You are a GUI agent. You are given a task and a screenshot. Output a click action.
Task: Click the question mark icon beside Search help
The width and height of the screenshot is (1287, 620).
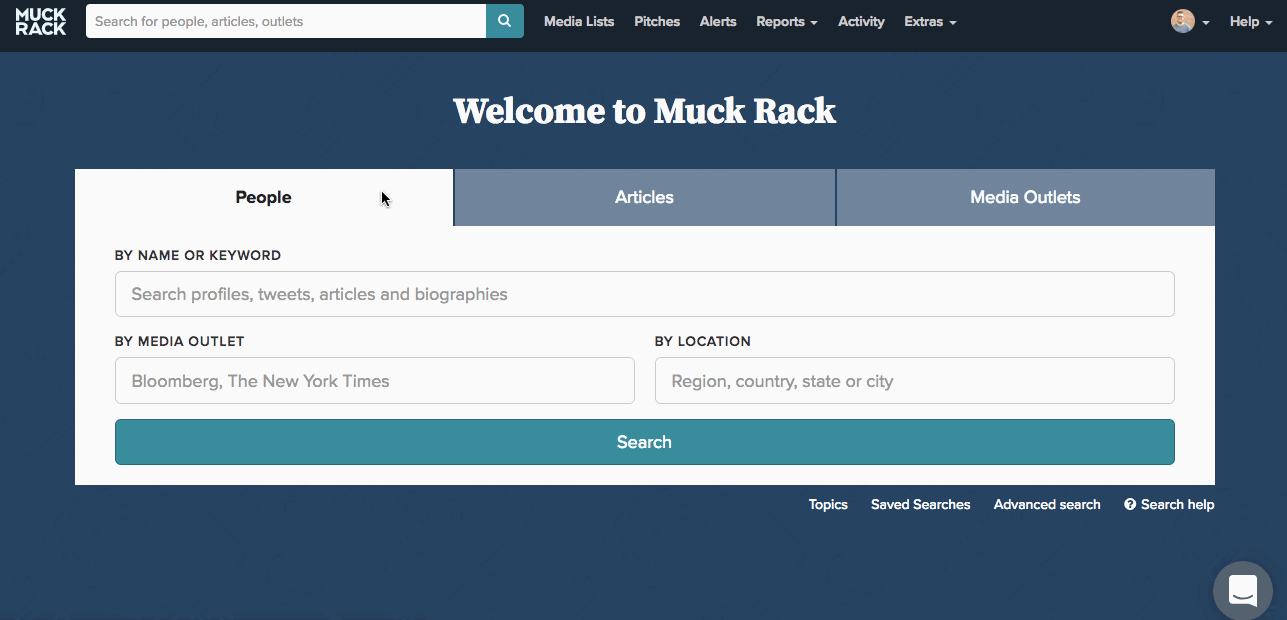pyautogui.click(x=1129, y=504)
